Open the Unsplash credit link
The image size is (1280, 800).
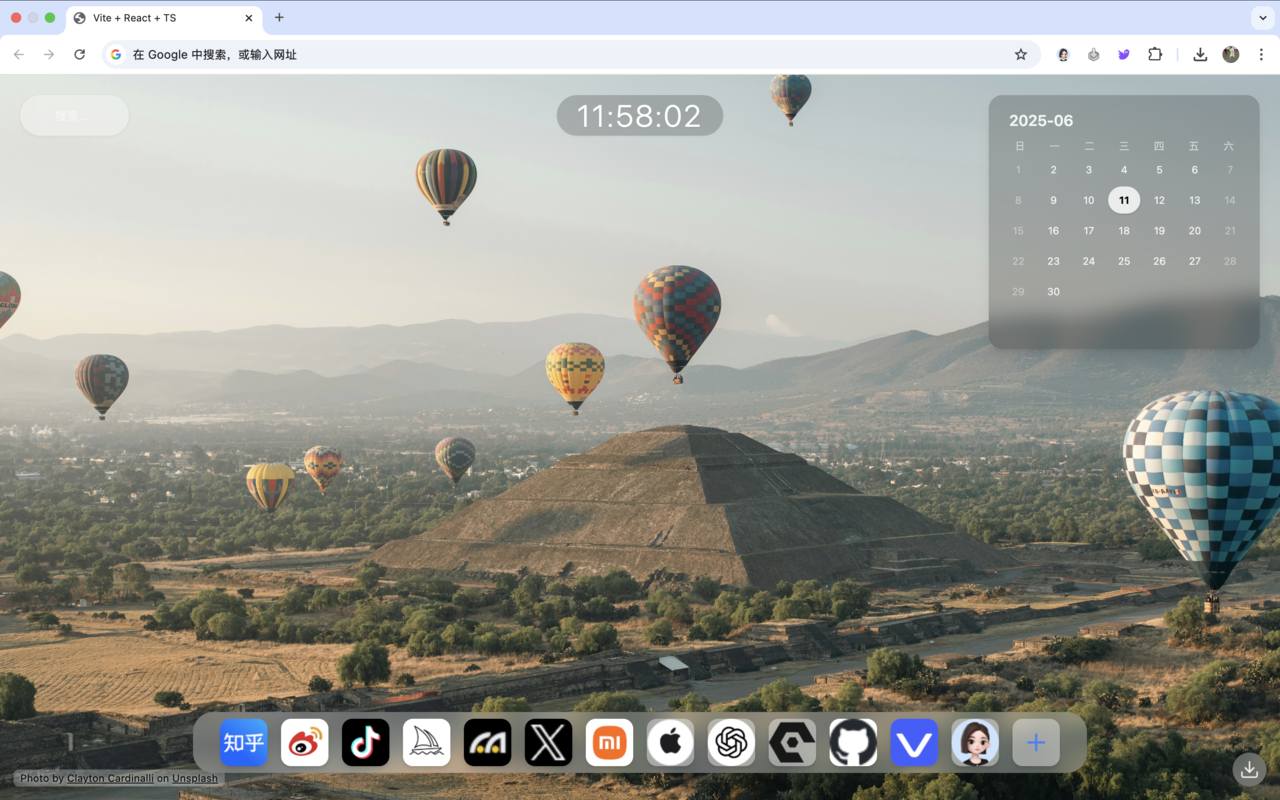[195, 778]
